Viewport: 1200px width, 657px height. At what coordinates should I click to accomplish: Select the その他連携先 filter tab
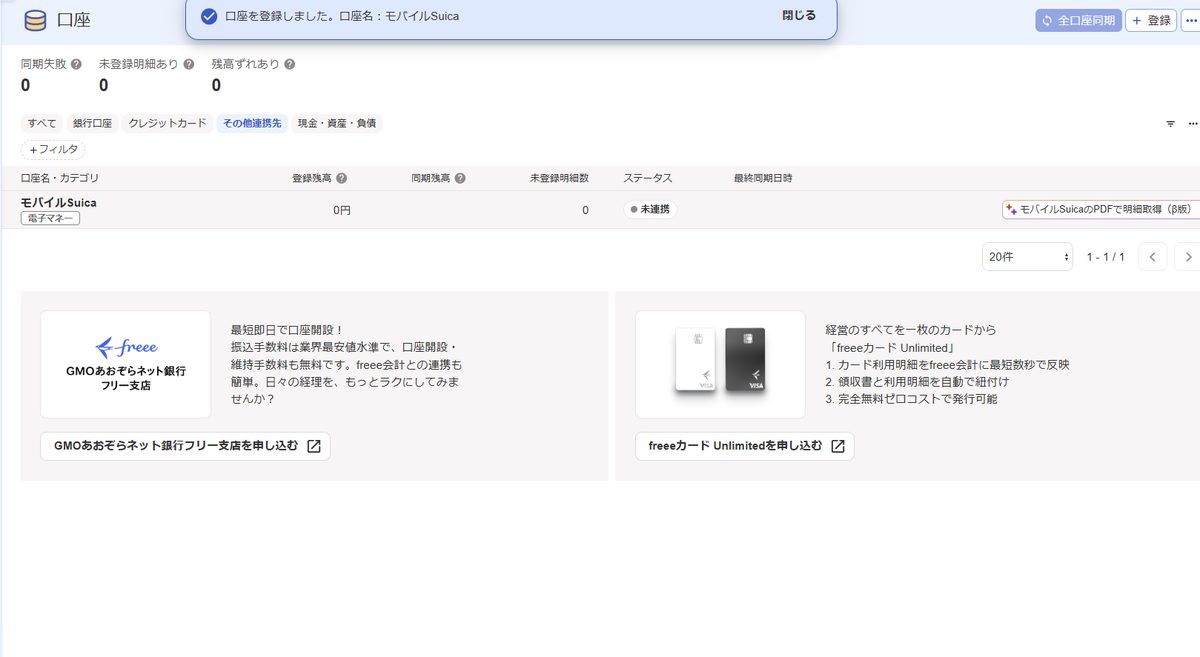(253, 124)
